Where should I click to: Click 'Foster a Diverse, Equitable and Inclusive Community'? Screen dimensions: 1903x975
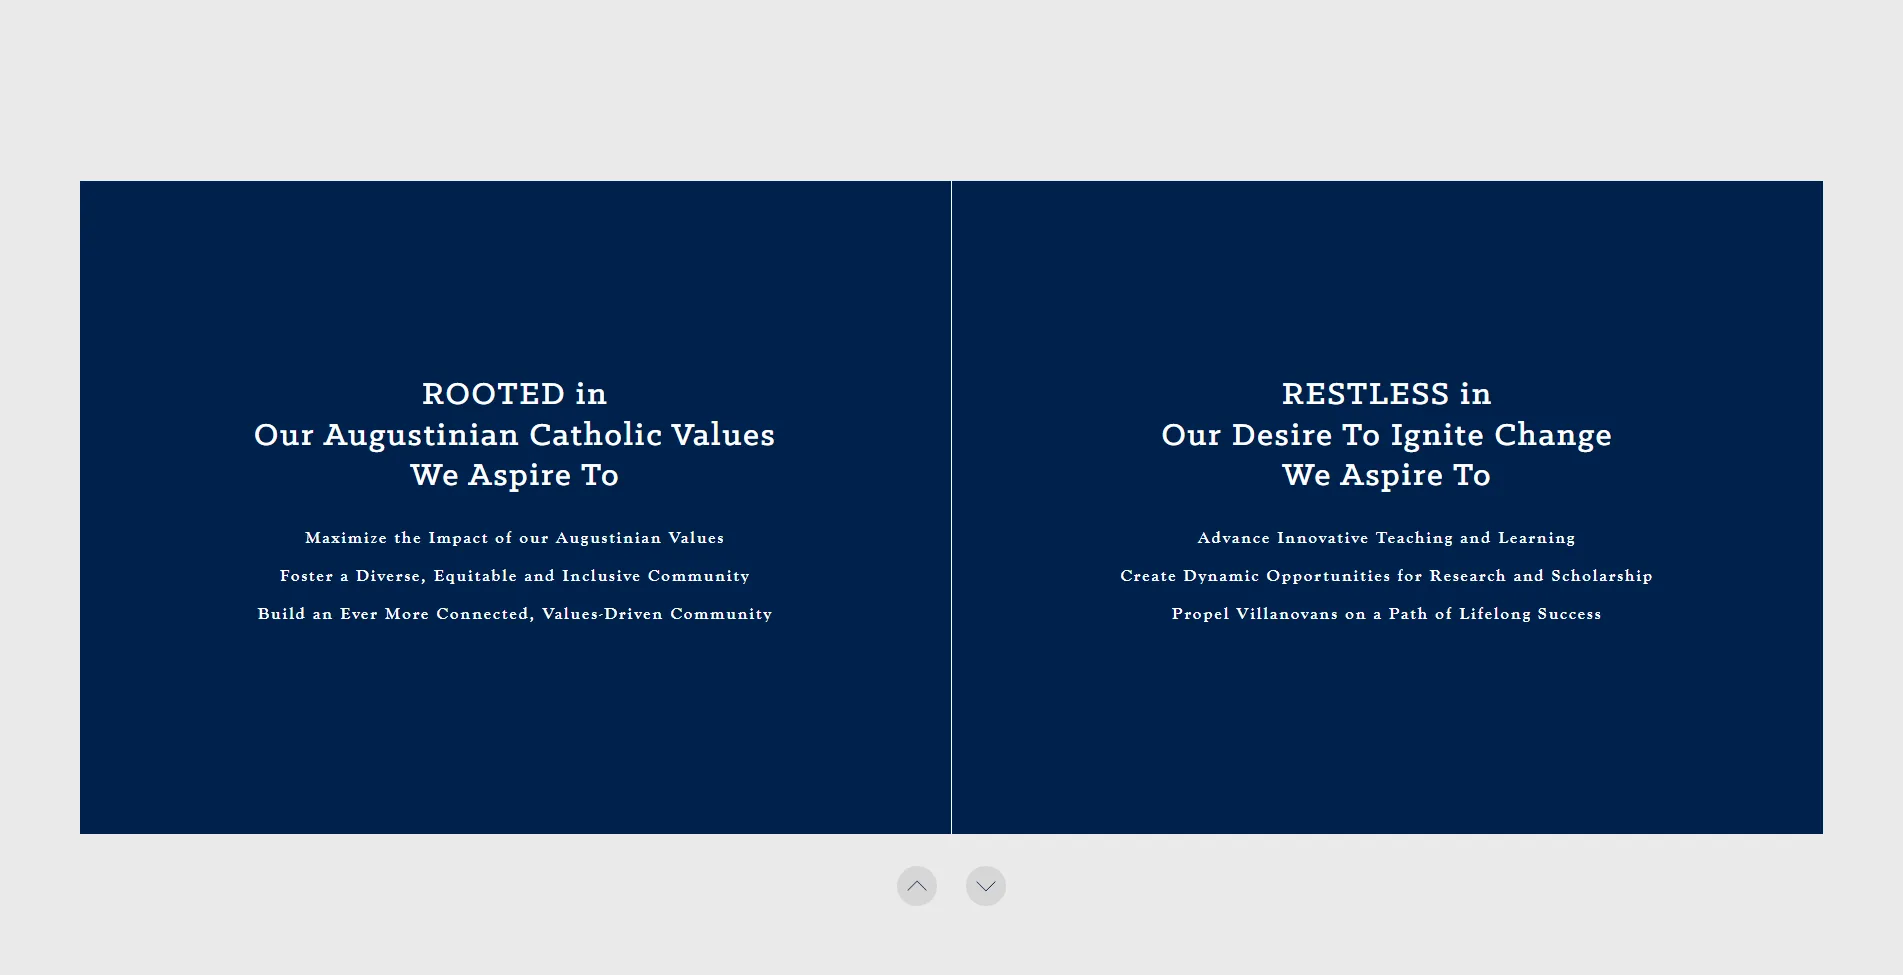[x=515, y=576]
